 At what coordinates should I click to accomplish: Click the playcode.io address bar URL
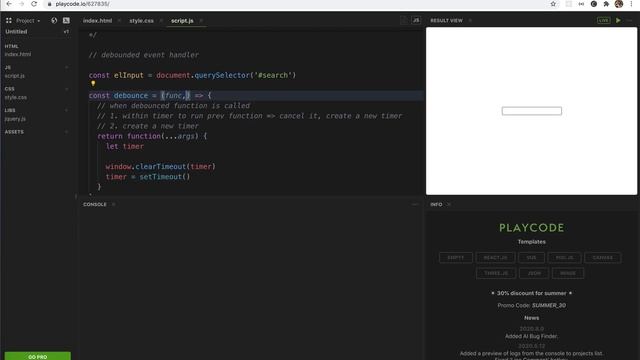click(82, 4)
